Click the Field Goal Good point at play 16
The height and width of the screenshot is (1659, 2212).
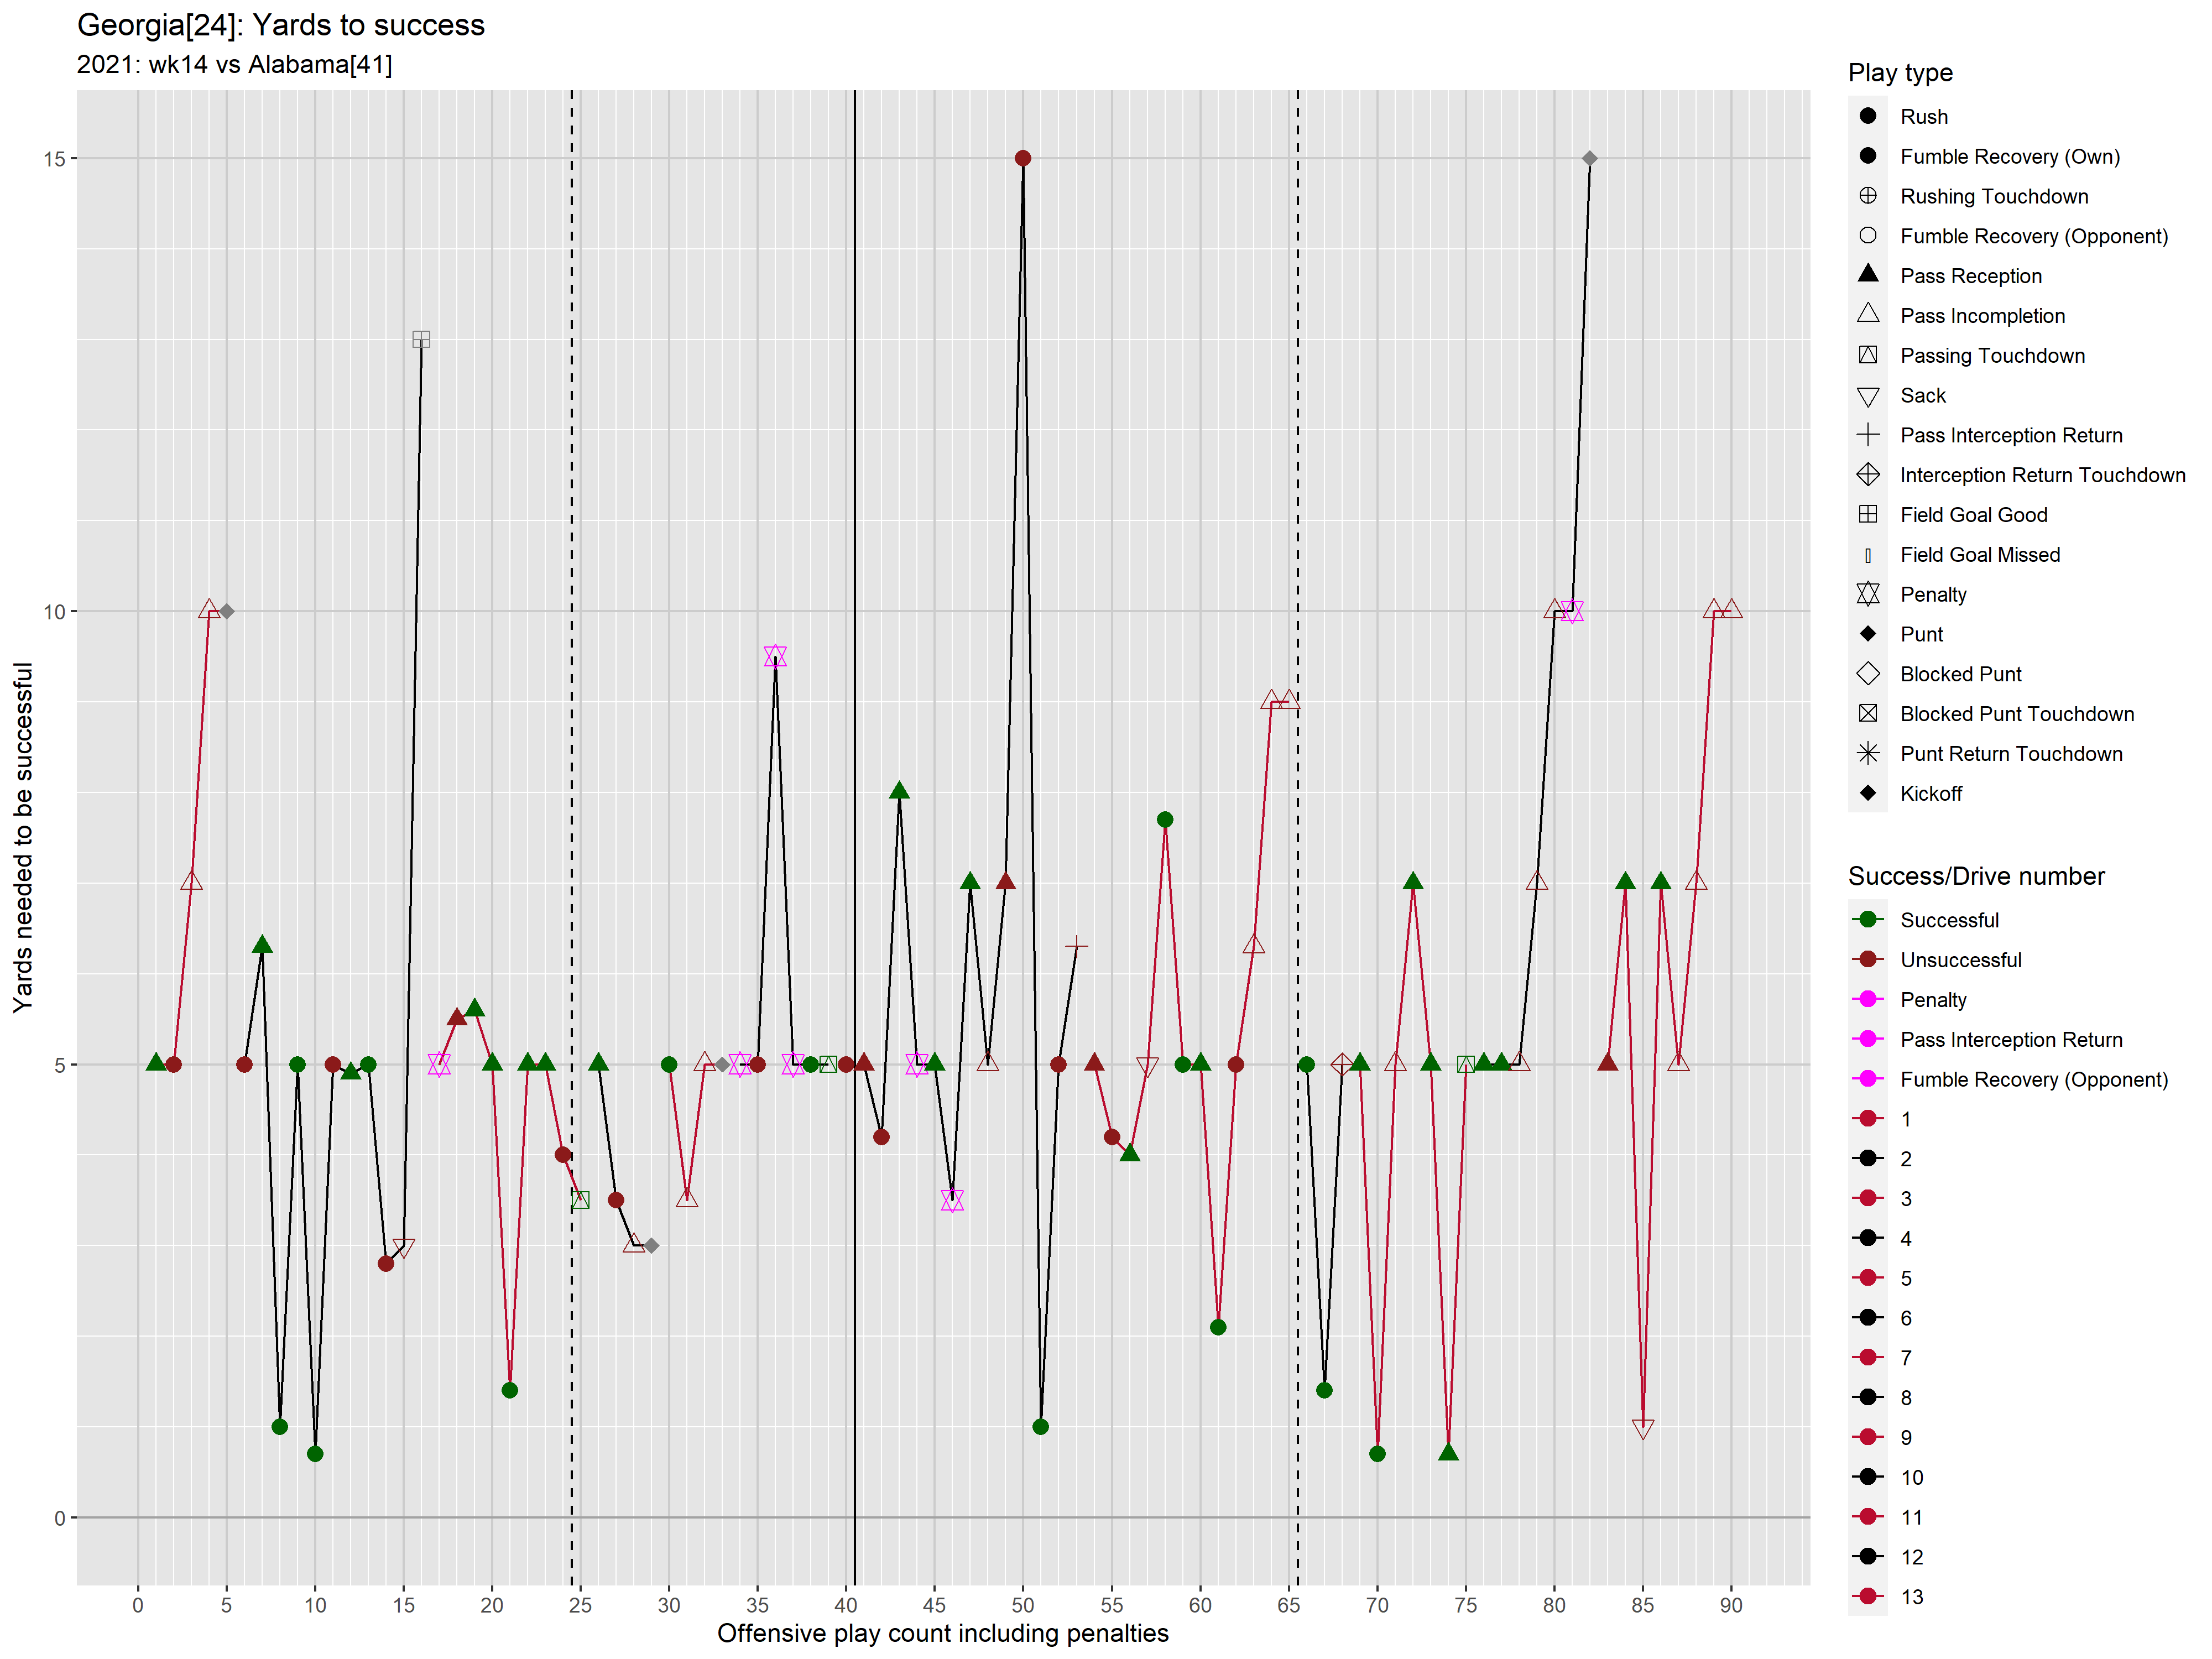click(421, 340)
